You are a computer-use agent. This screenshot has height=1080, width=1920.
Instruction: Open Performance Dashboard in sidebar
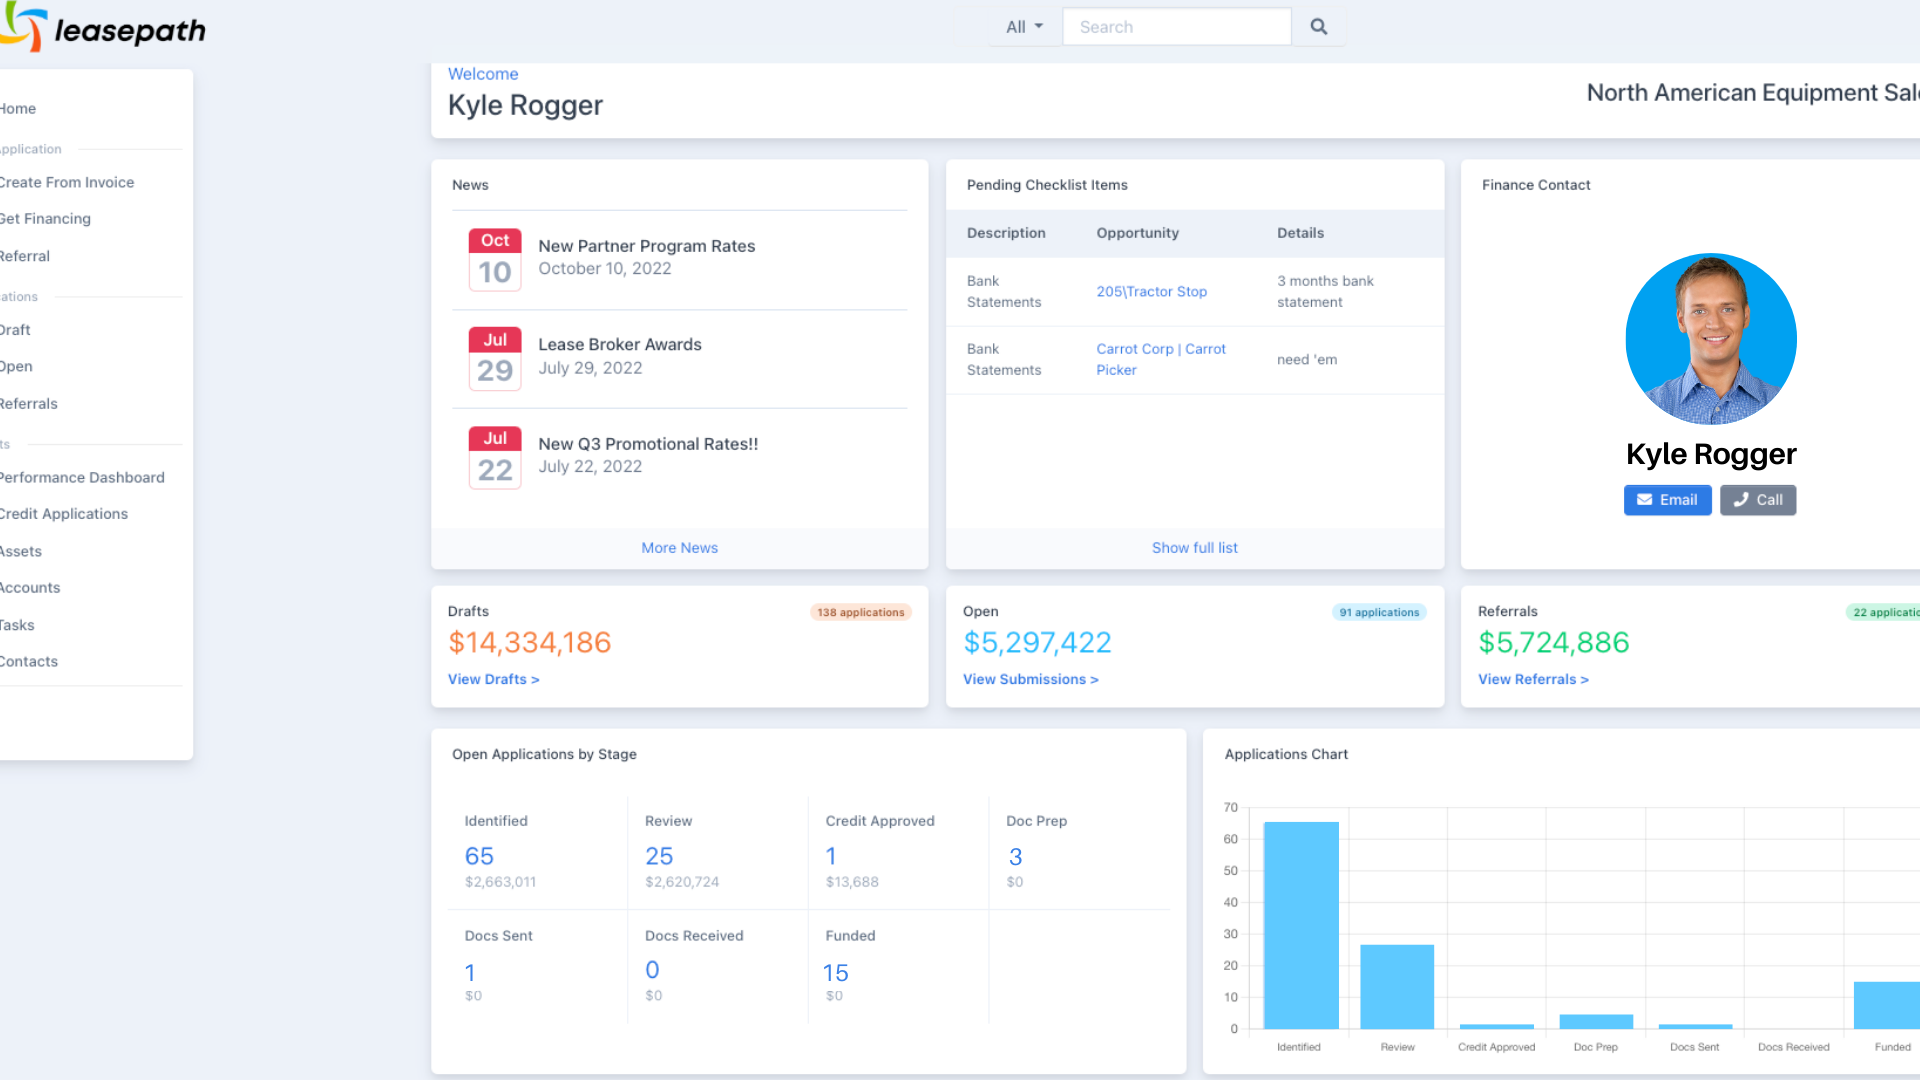[82, 478]
